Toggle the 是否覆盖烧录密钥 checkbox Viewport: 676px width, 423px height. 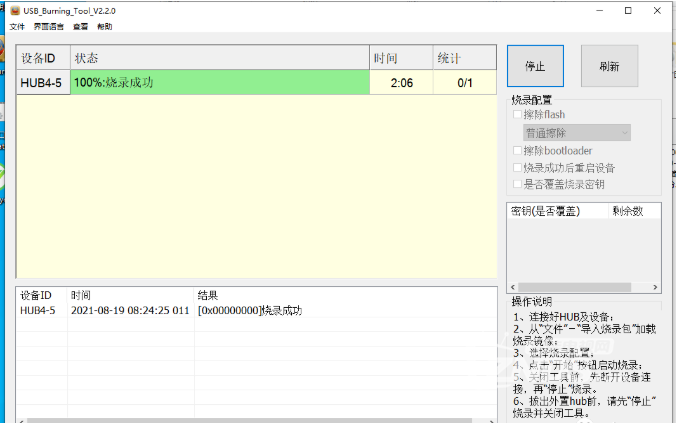517,184
